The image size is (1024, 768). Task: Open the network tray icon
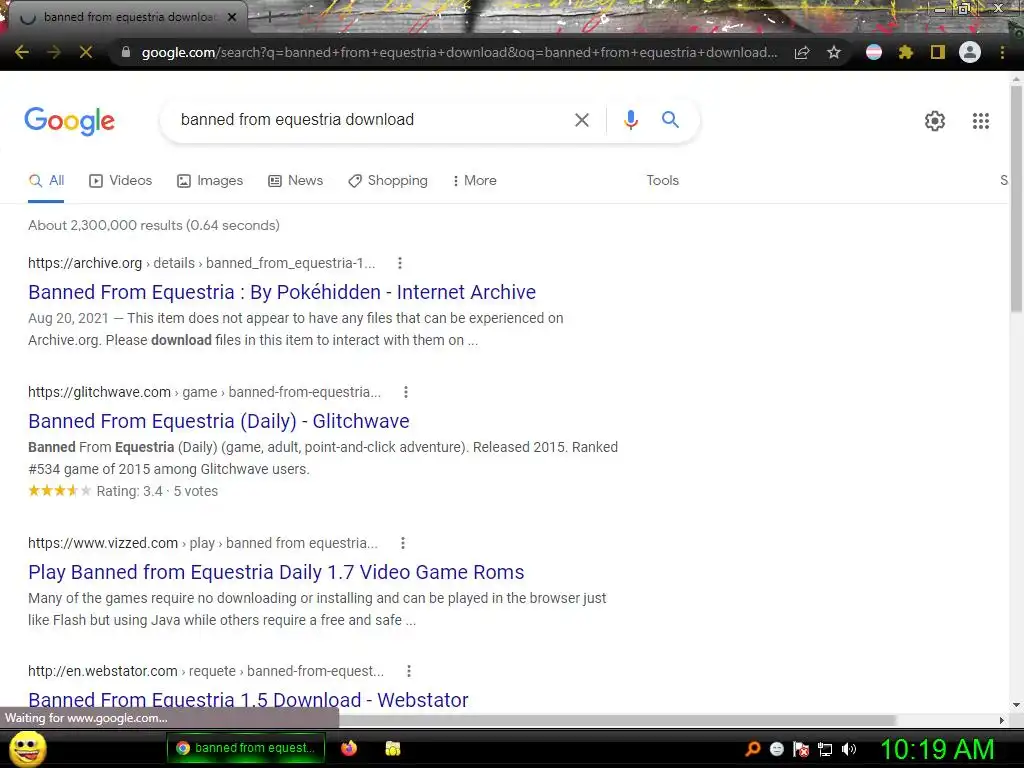[x=825, y=750]
